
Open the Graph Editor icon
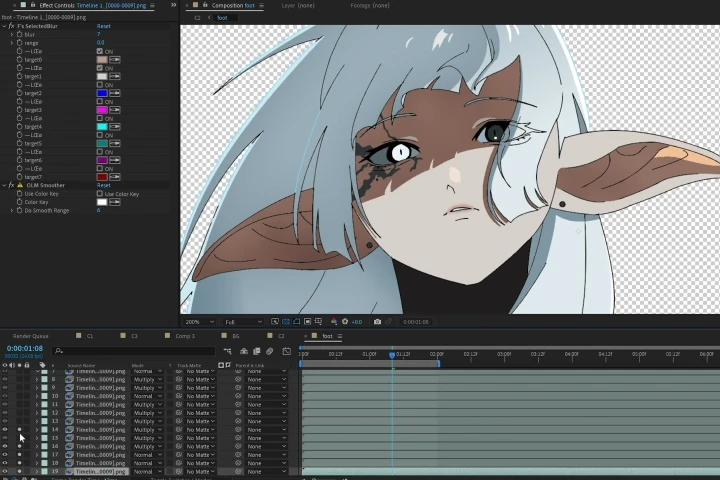[287, 351]
